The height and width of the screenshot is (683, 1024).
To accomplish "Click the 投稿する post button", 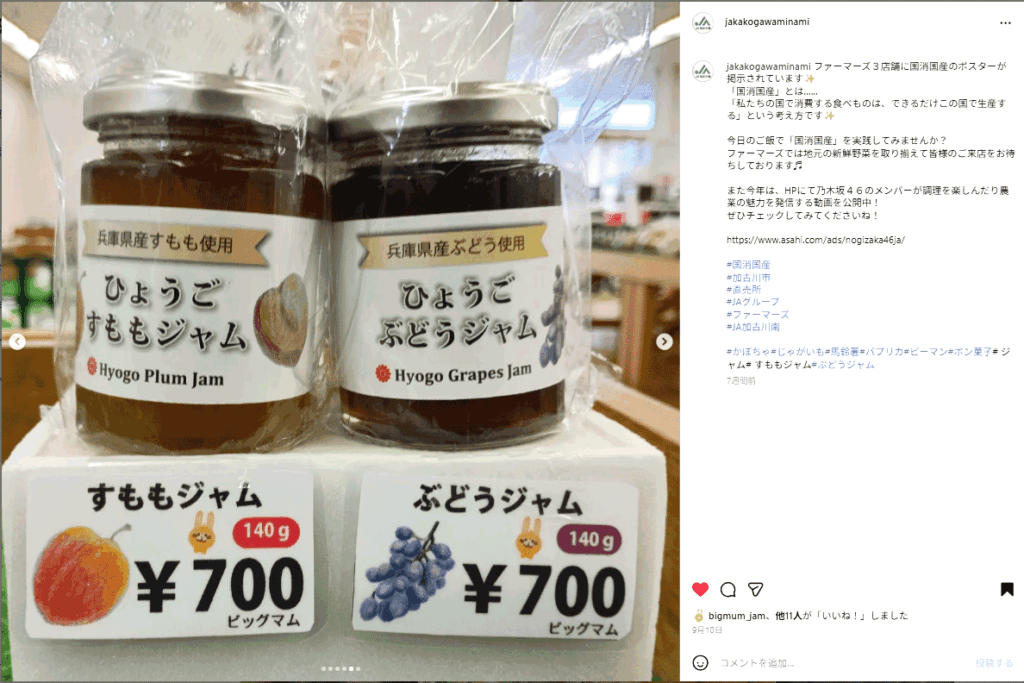I will [994, 663].
